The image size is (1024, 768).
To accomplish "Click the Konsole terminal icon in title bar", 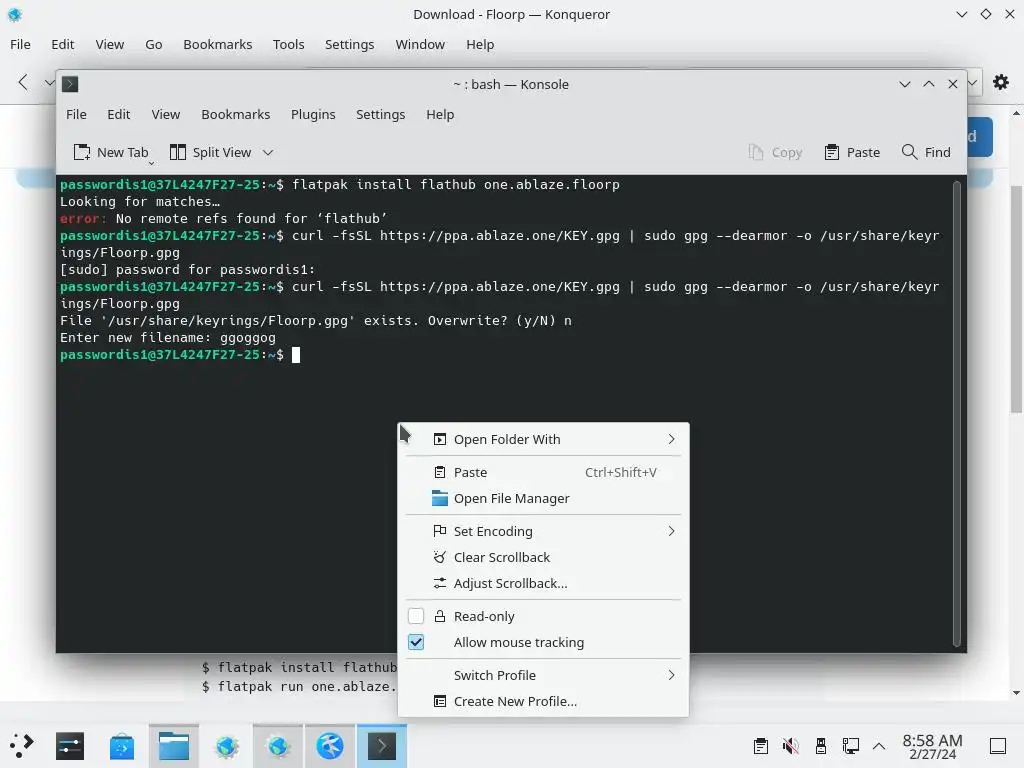I will pos(70,84).
